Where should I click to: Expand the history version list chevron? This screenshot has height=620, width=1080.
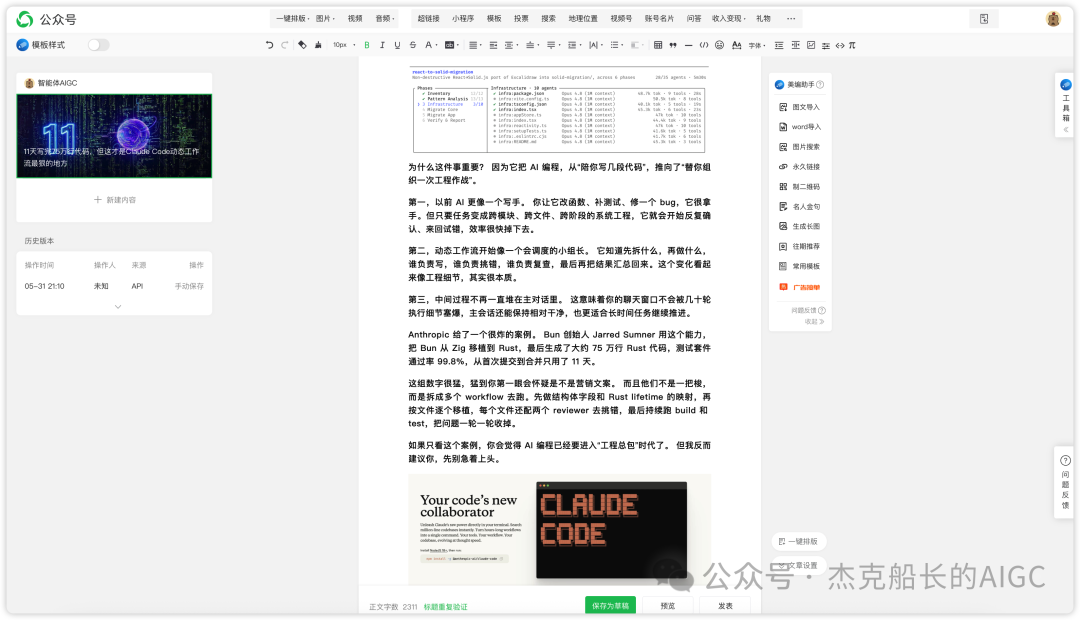[118, 307]
